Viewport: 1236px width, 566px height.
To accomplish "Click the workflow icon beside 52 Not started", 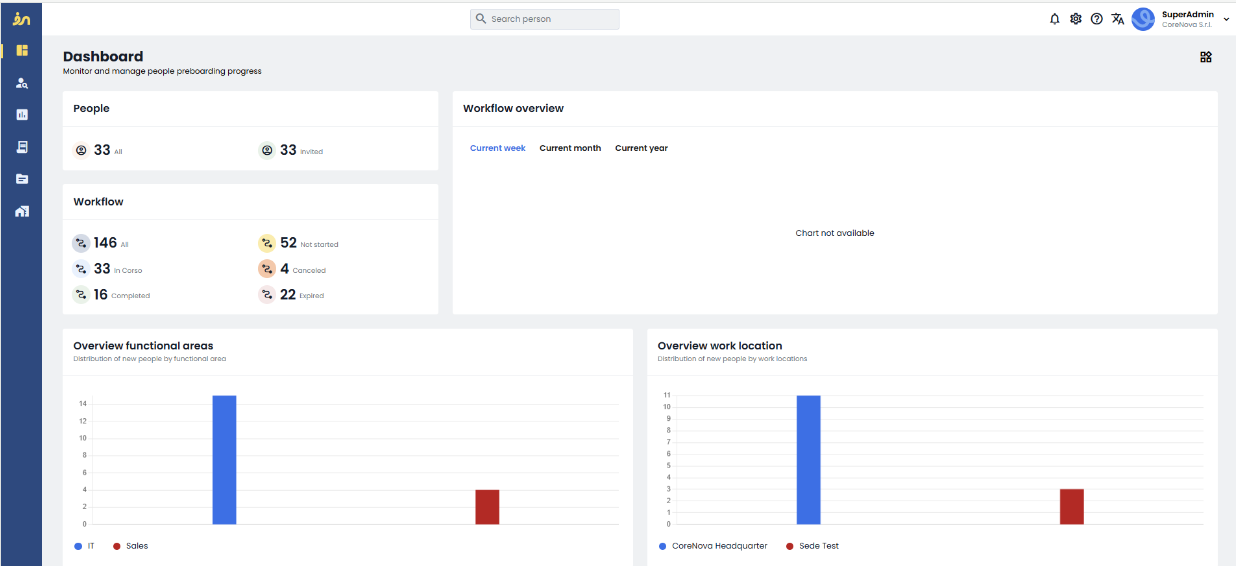I will pyautogui.click(x=267, y=243).
